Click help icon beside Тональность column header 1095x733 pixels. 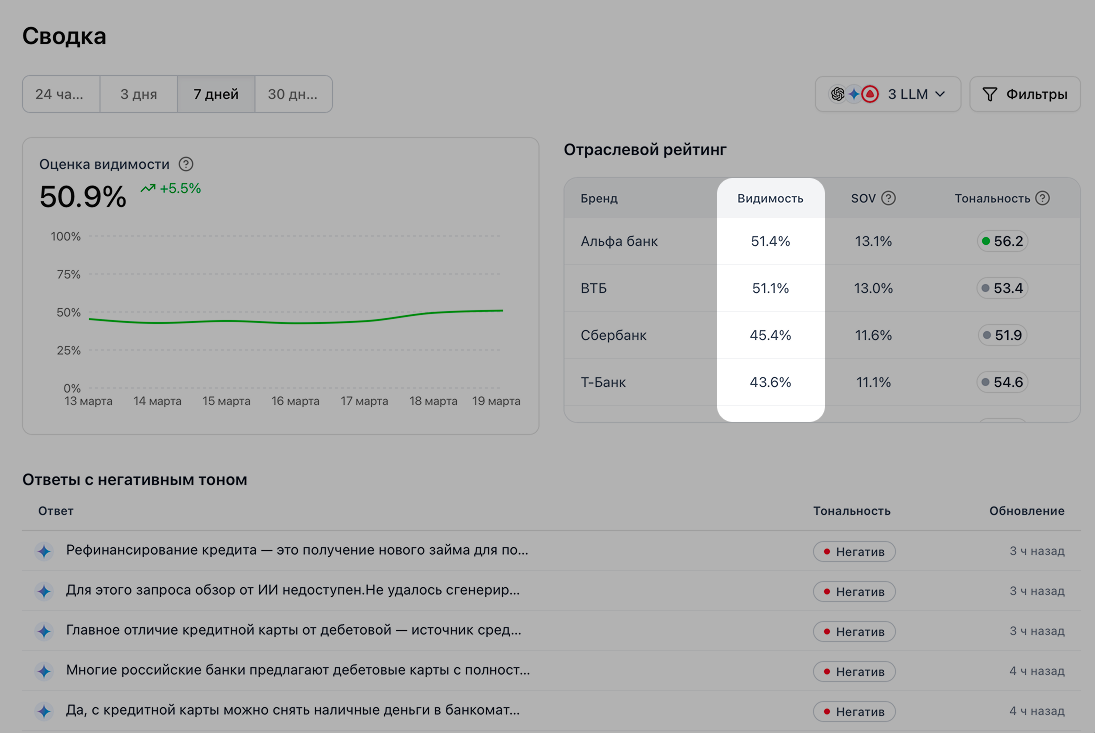click(1043, 198)
